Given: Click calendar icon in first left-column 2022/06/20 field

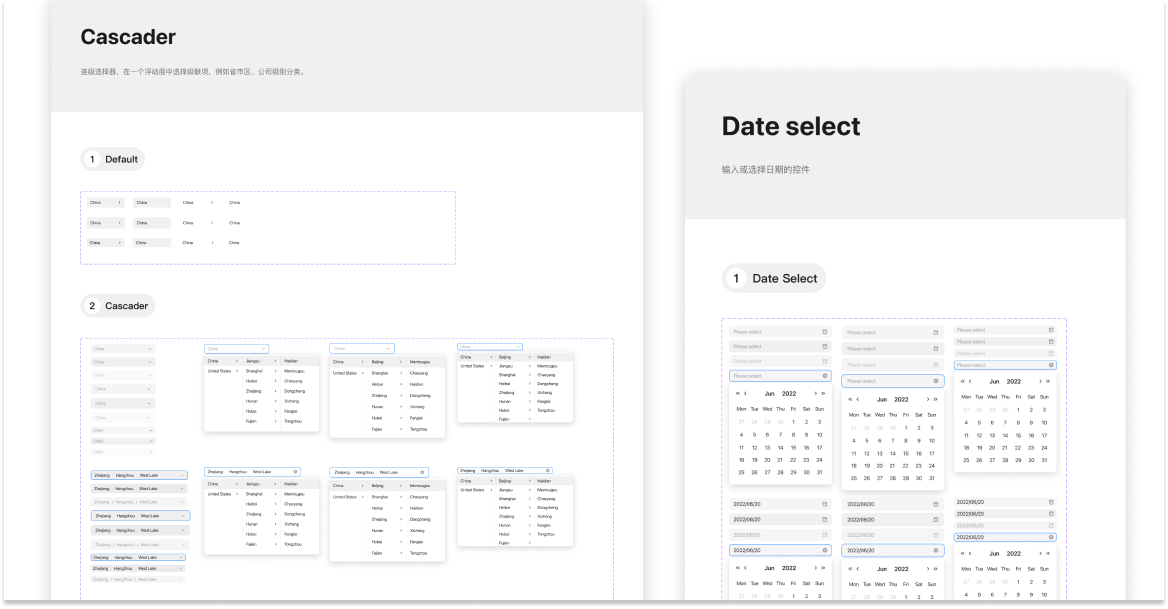Looking at the screenshot, I should click(825, 504).
